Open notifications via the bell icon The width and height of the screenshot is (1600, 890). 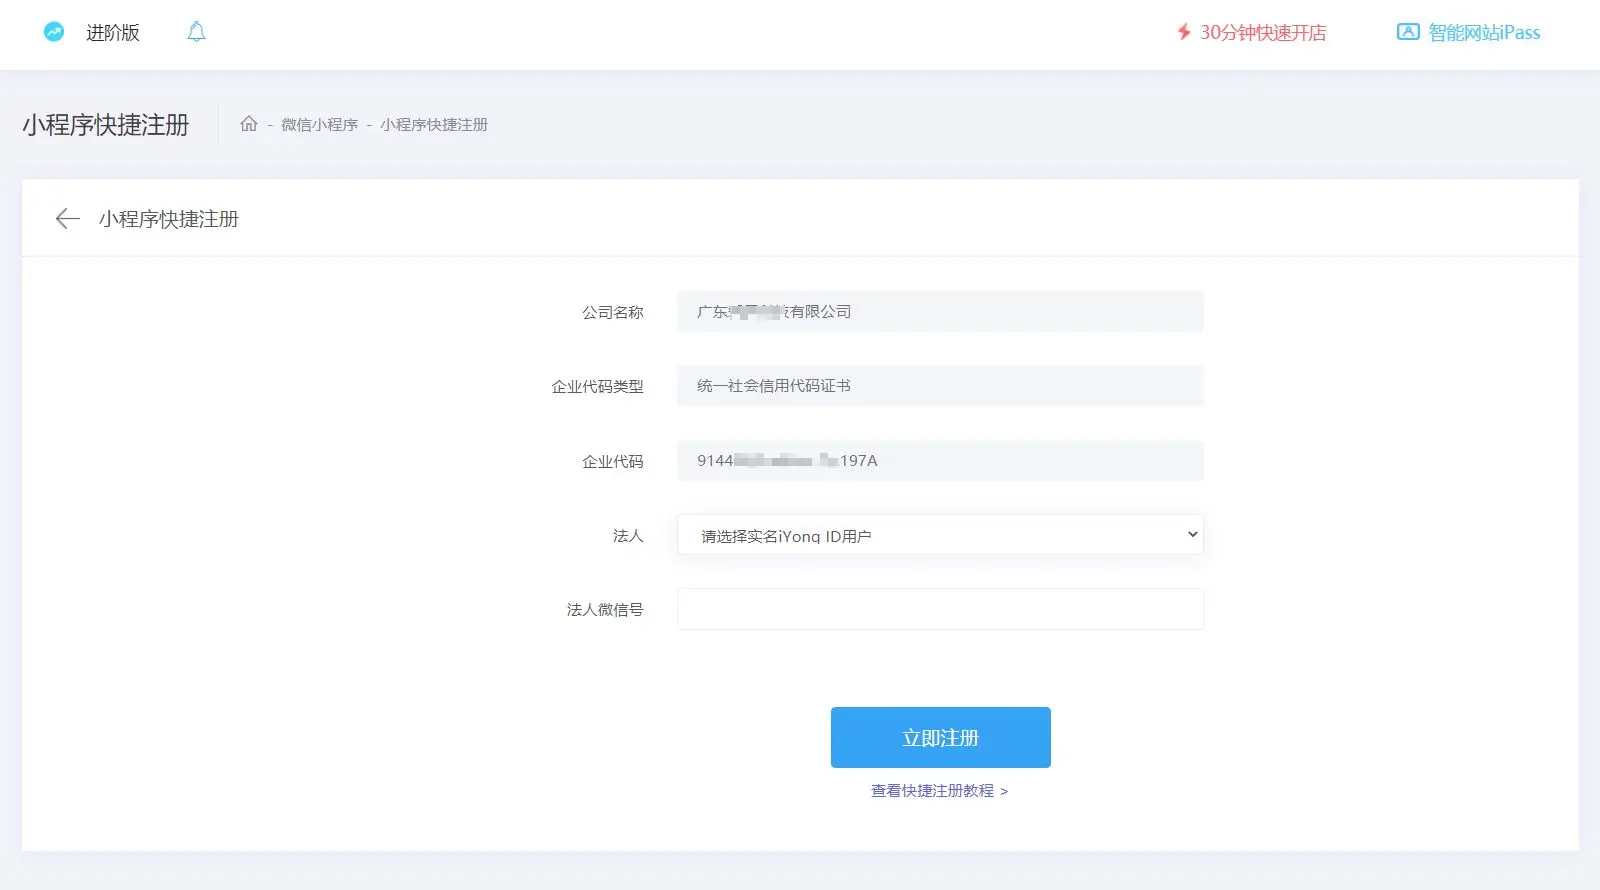point(196,32)
